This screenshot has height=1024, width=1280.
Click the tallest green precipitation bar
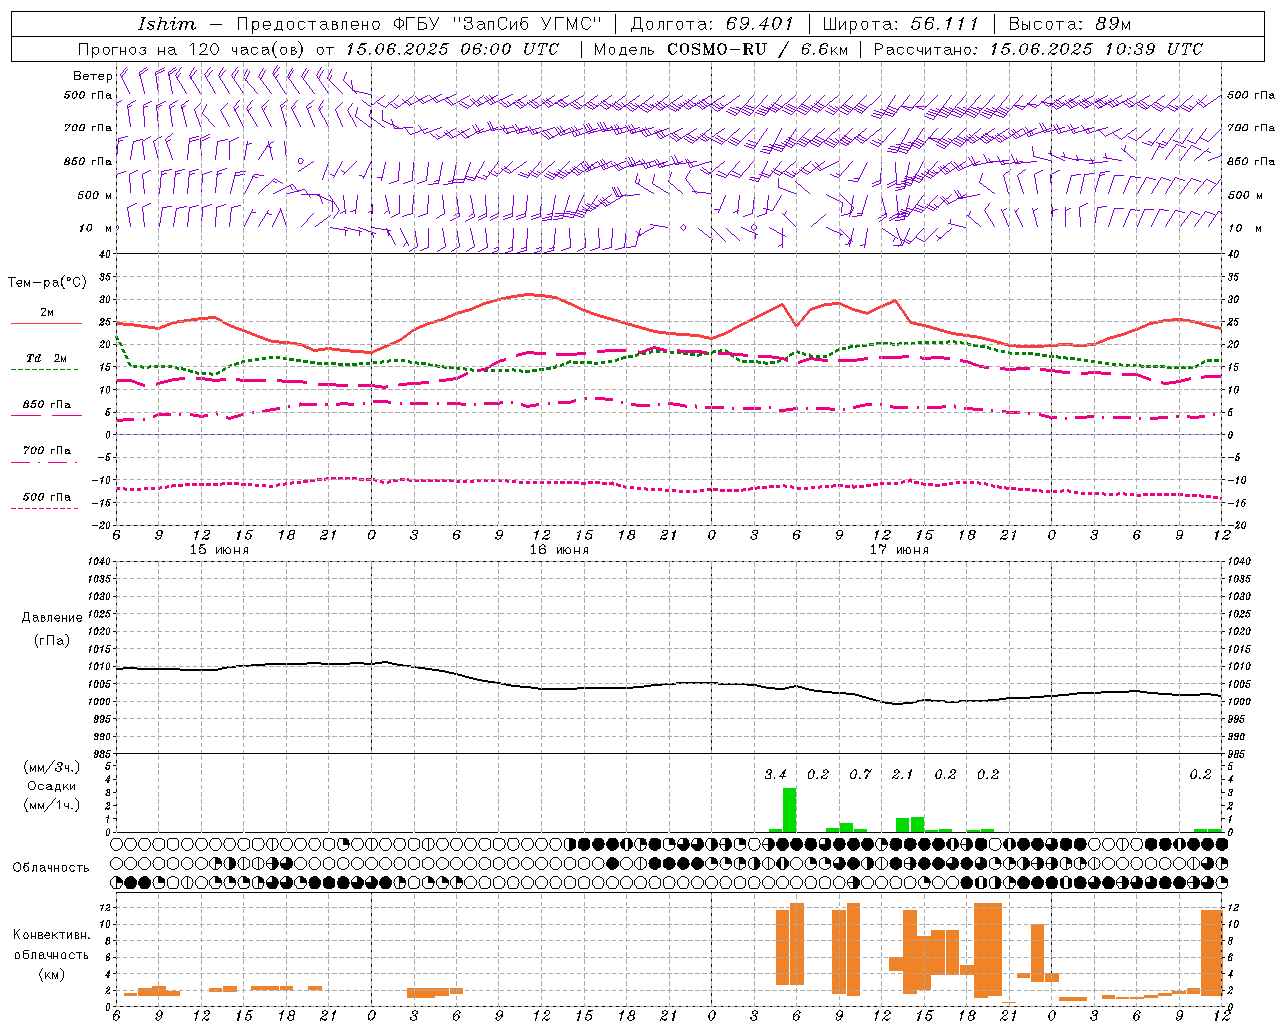(790, 810)
